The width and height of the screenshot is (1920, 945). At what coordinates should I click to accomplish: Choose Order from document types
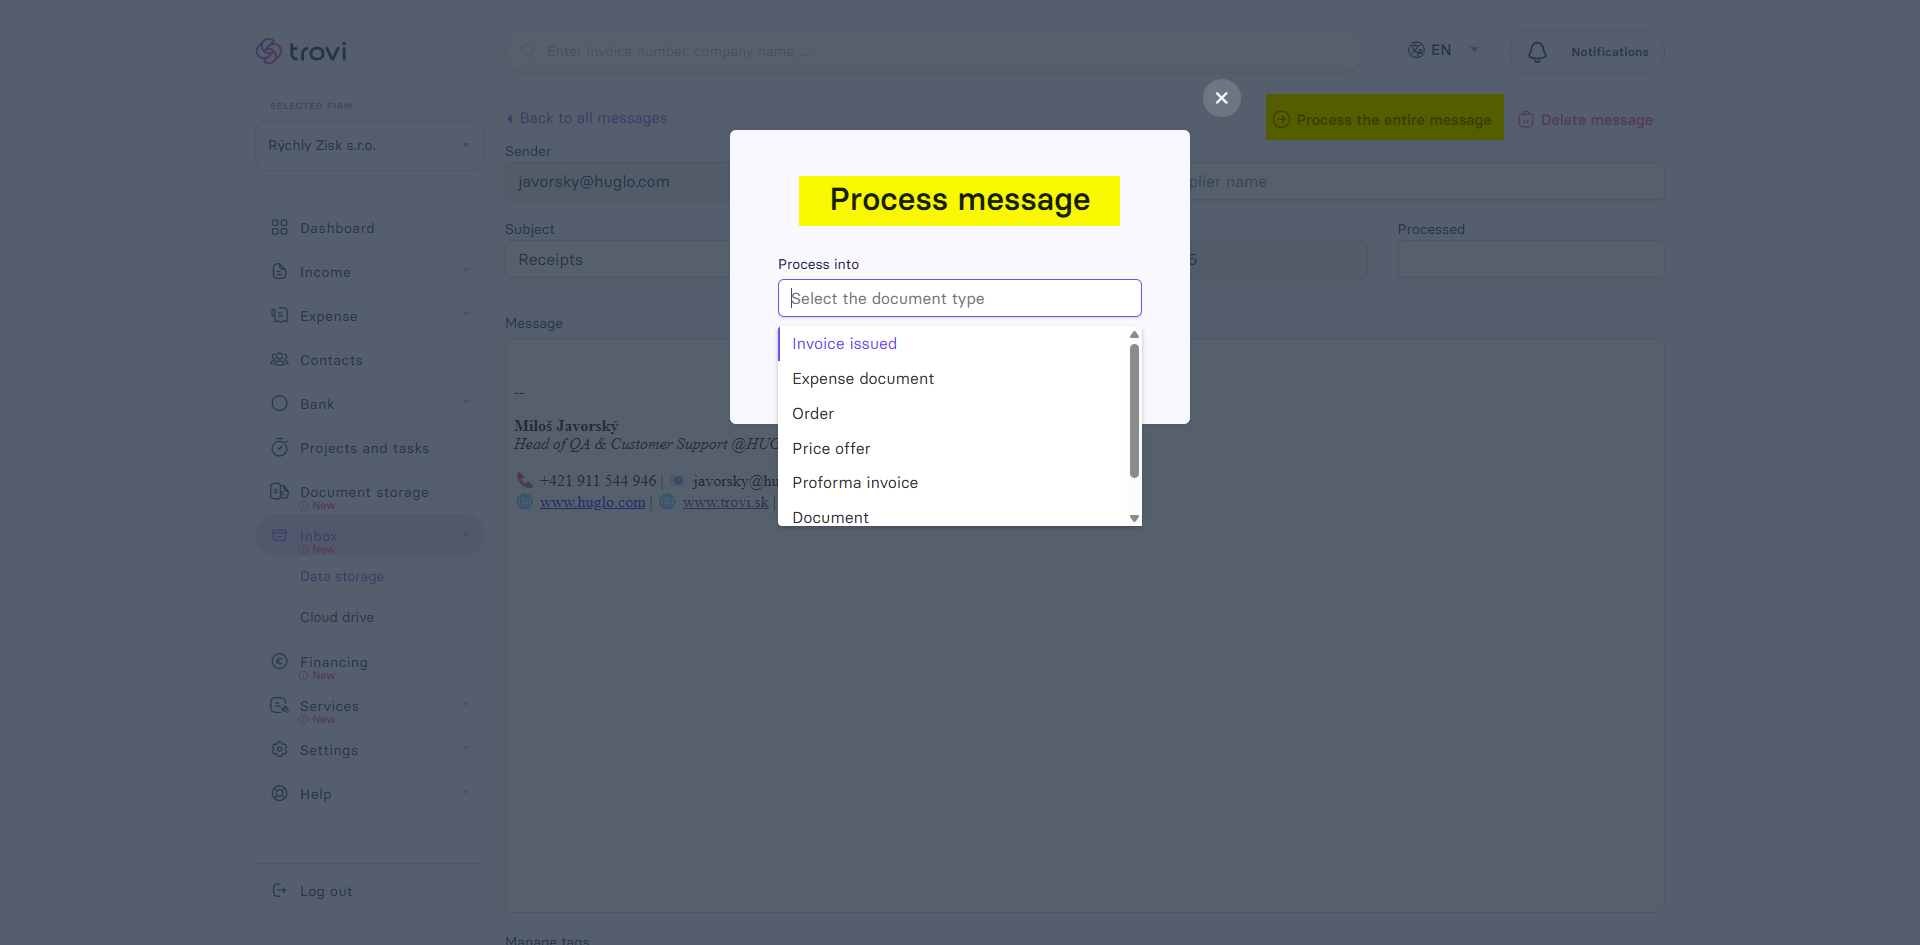click(x=953, y=413)
